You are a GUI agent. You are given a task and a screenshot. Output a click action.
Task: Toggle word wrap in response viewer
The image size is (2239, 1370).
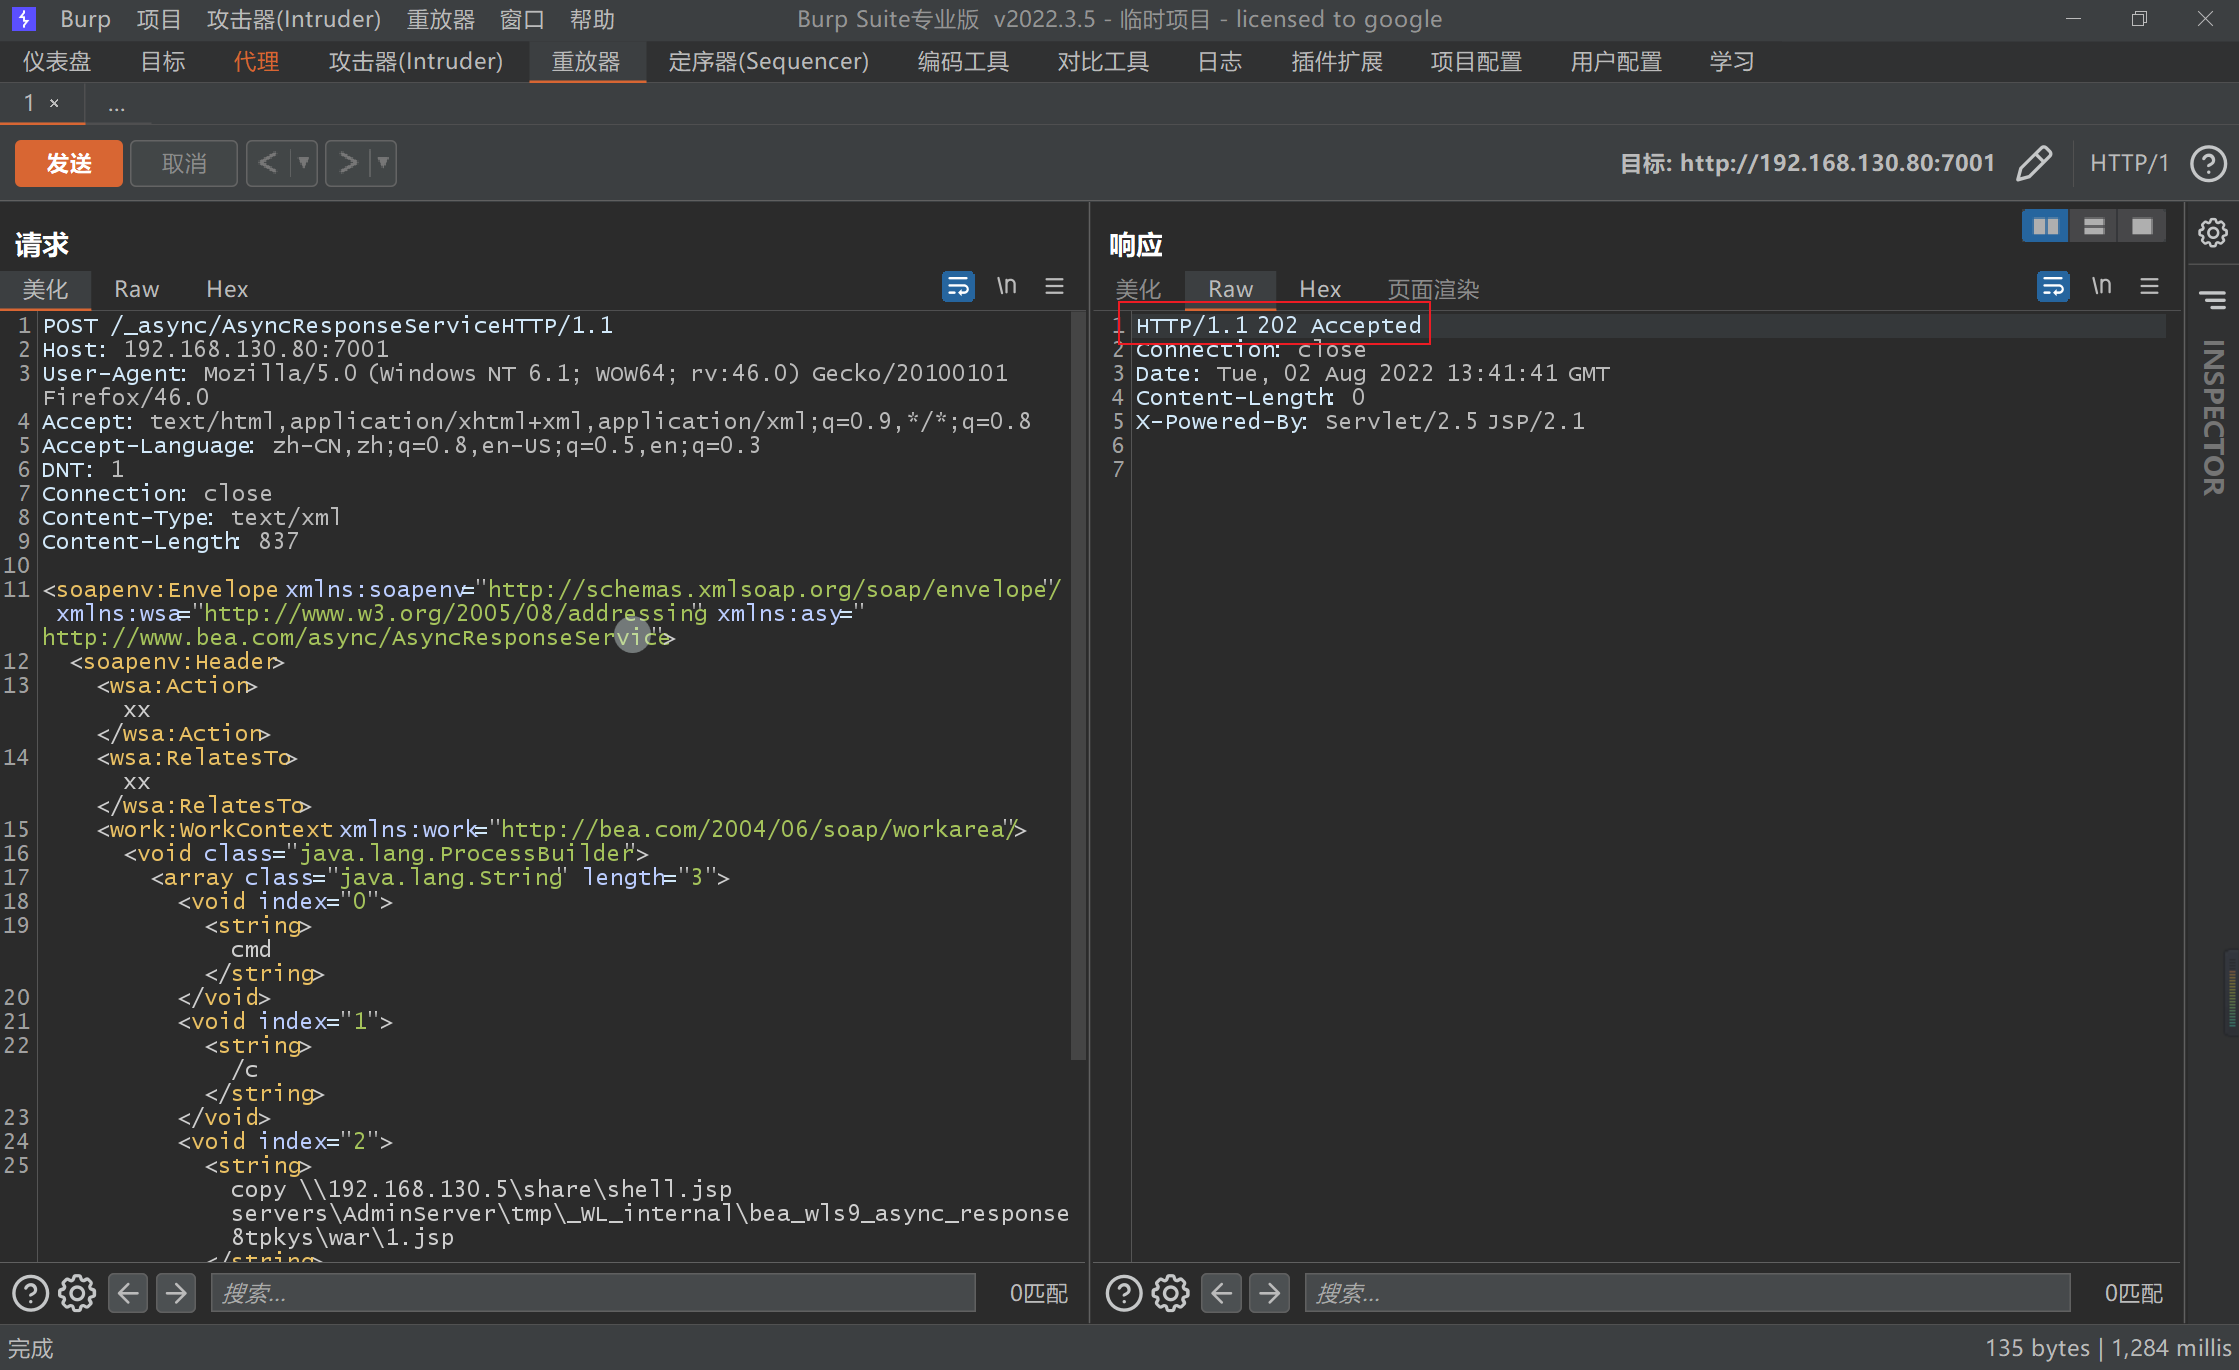coord(2053,287)
